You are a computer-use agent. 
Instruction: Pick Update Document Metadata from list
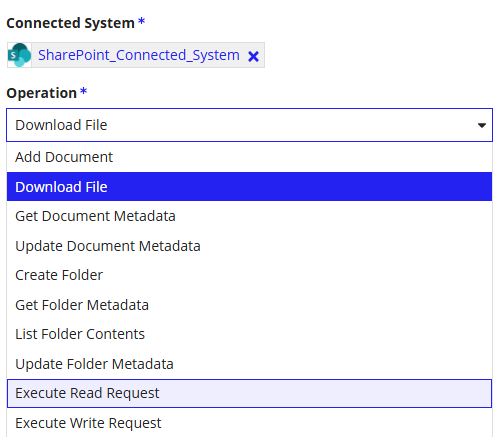(249, 246)
